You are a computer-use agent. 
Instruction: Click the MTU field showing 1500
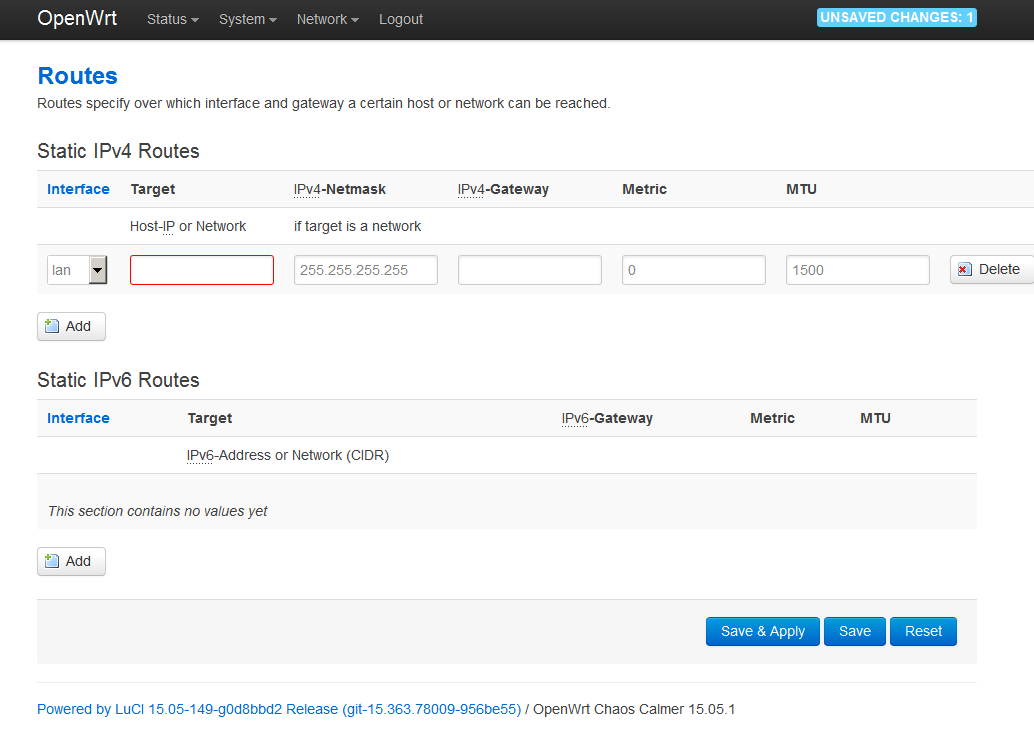point(858,270)
